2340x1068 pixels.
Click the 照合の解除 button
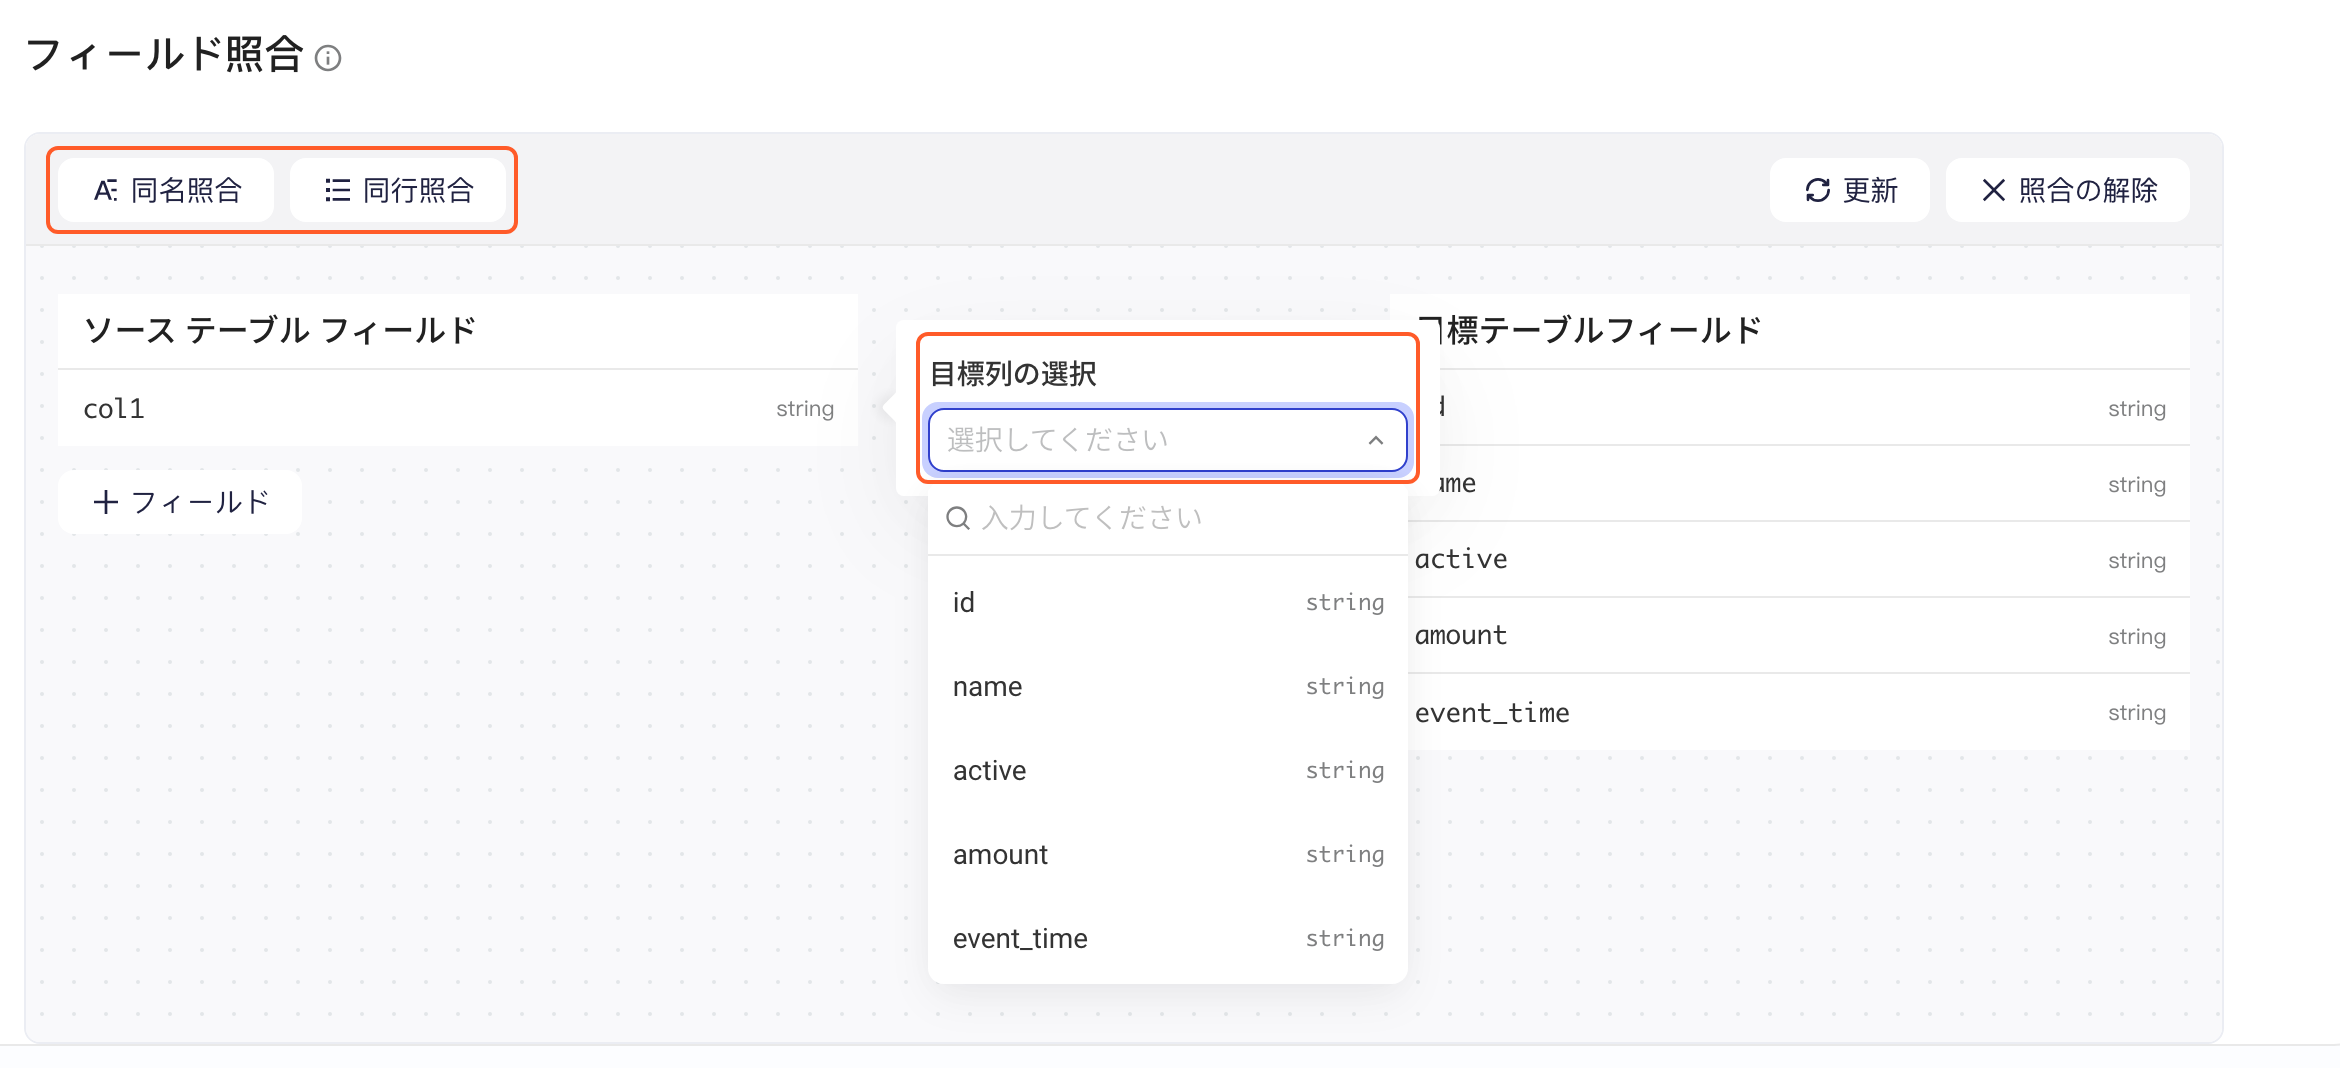[2068, 190]
